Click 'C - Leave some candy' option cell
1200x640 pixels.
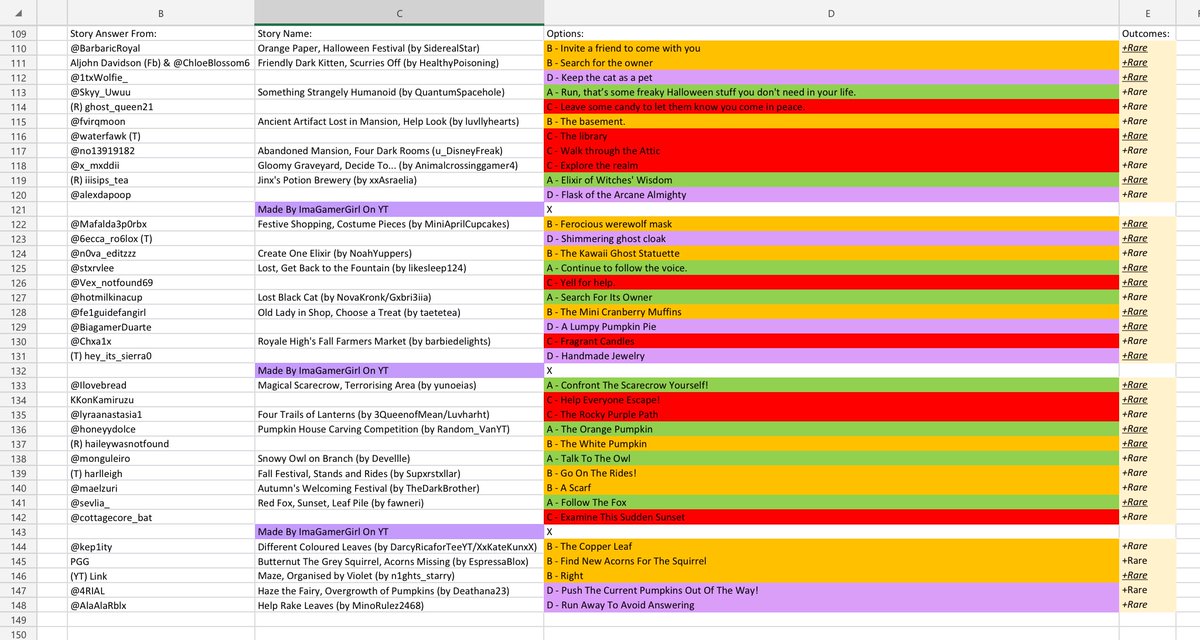(831, 106)
